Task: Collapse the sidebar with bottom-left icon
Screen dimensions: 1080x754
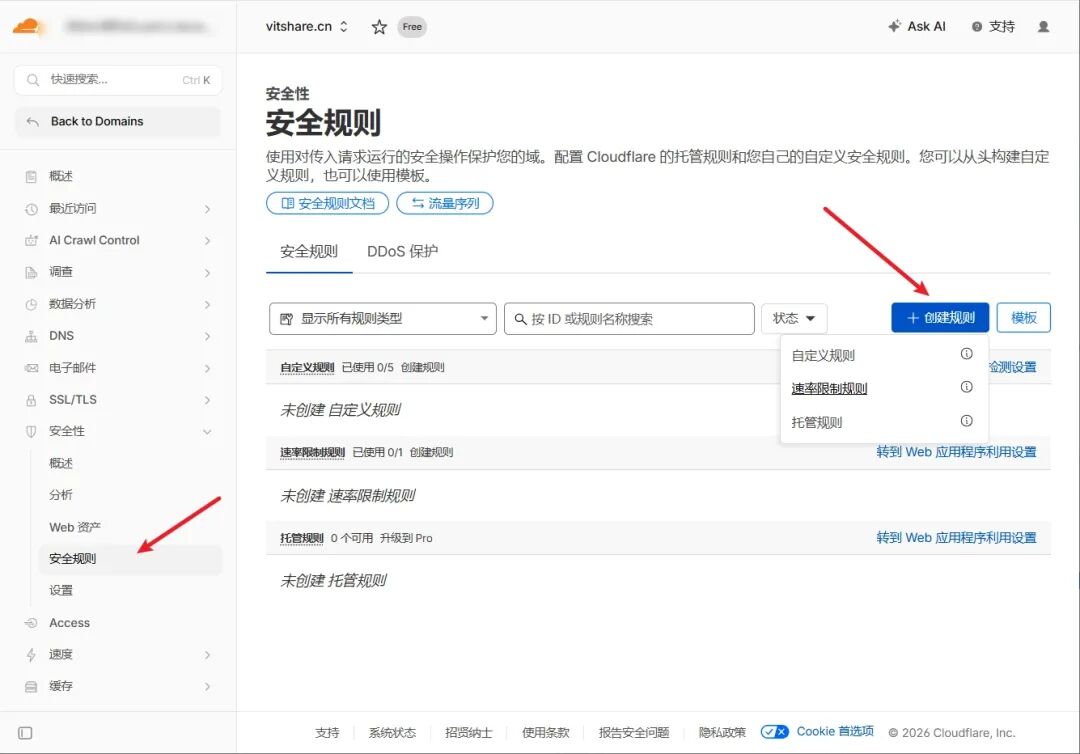Action: tap(25, 733)
